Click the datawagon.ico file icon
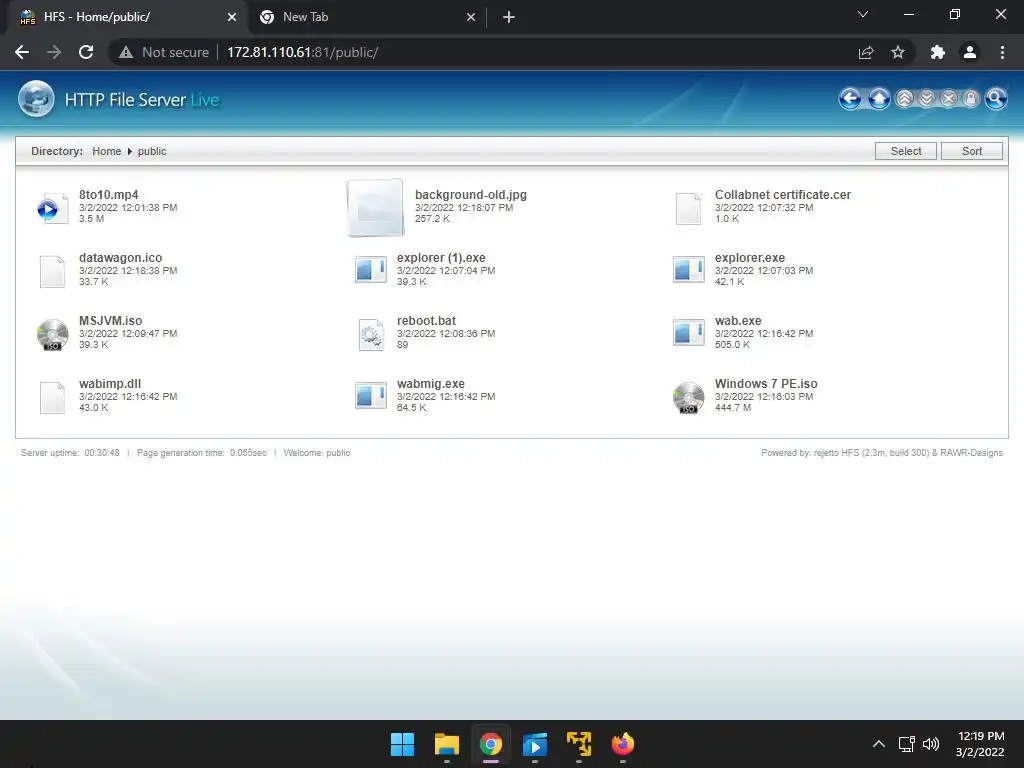Screen dimensions: 1024x768 [52, 271]
